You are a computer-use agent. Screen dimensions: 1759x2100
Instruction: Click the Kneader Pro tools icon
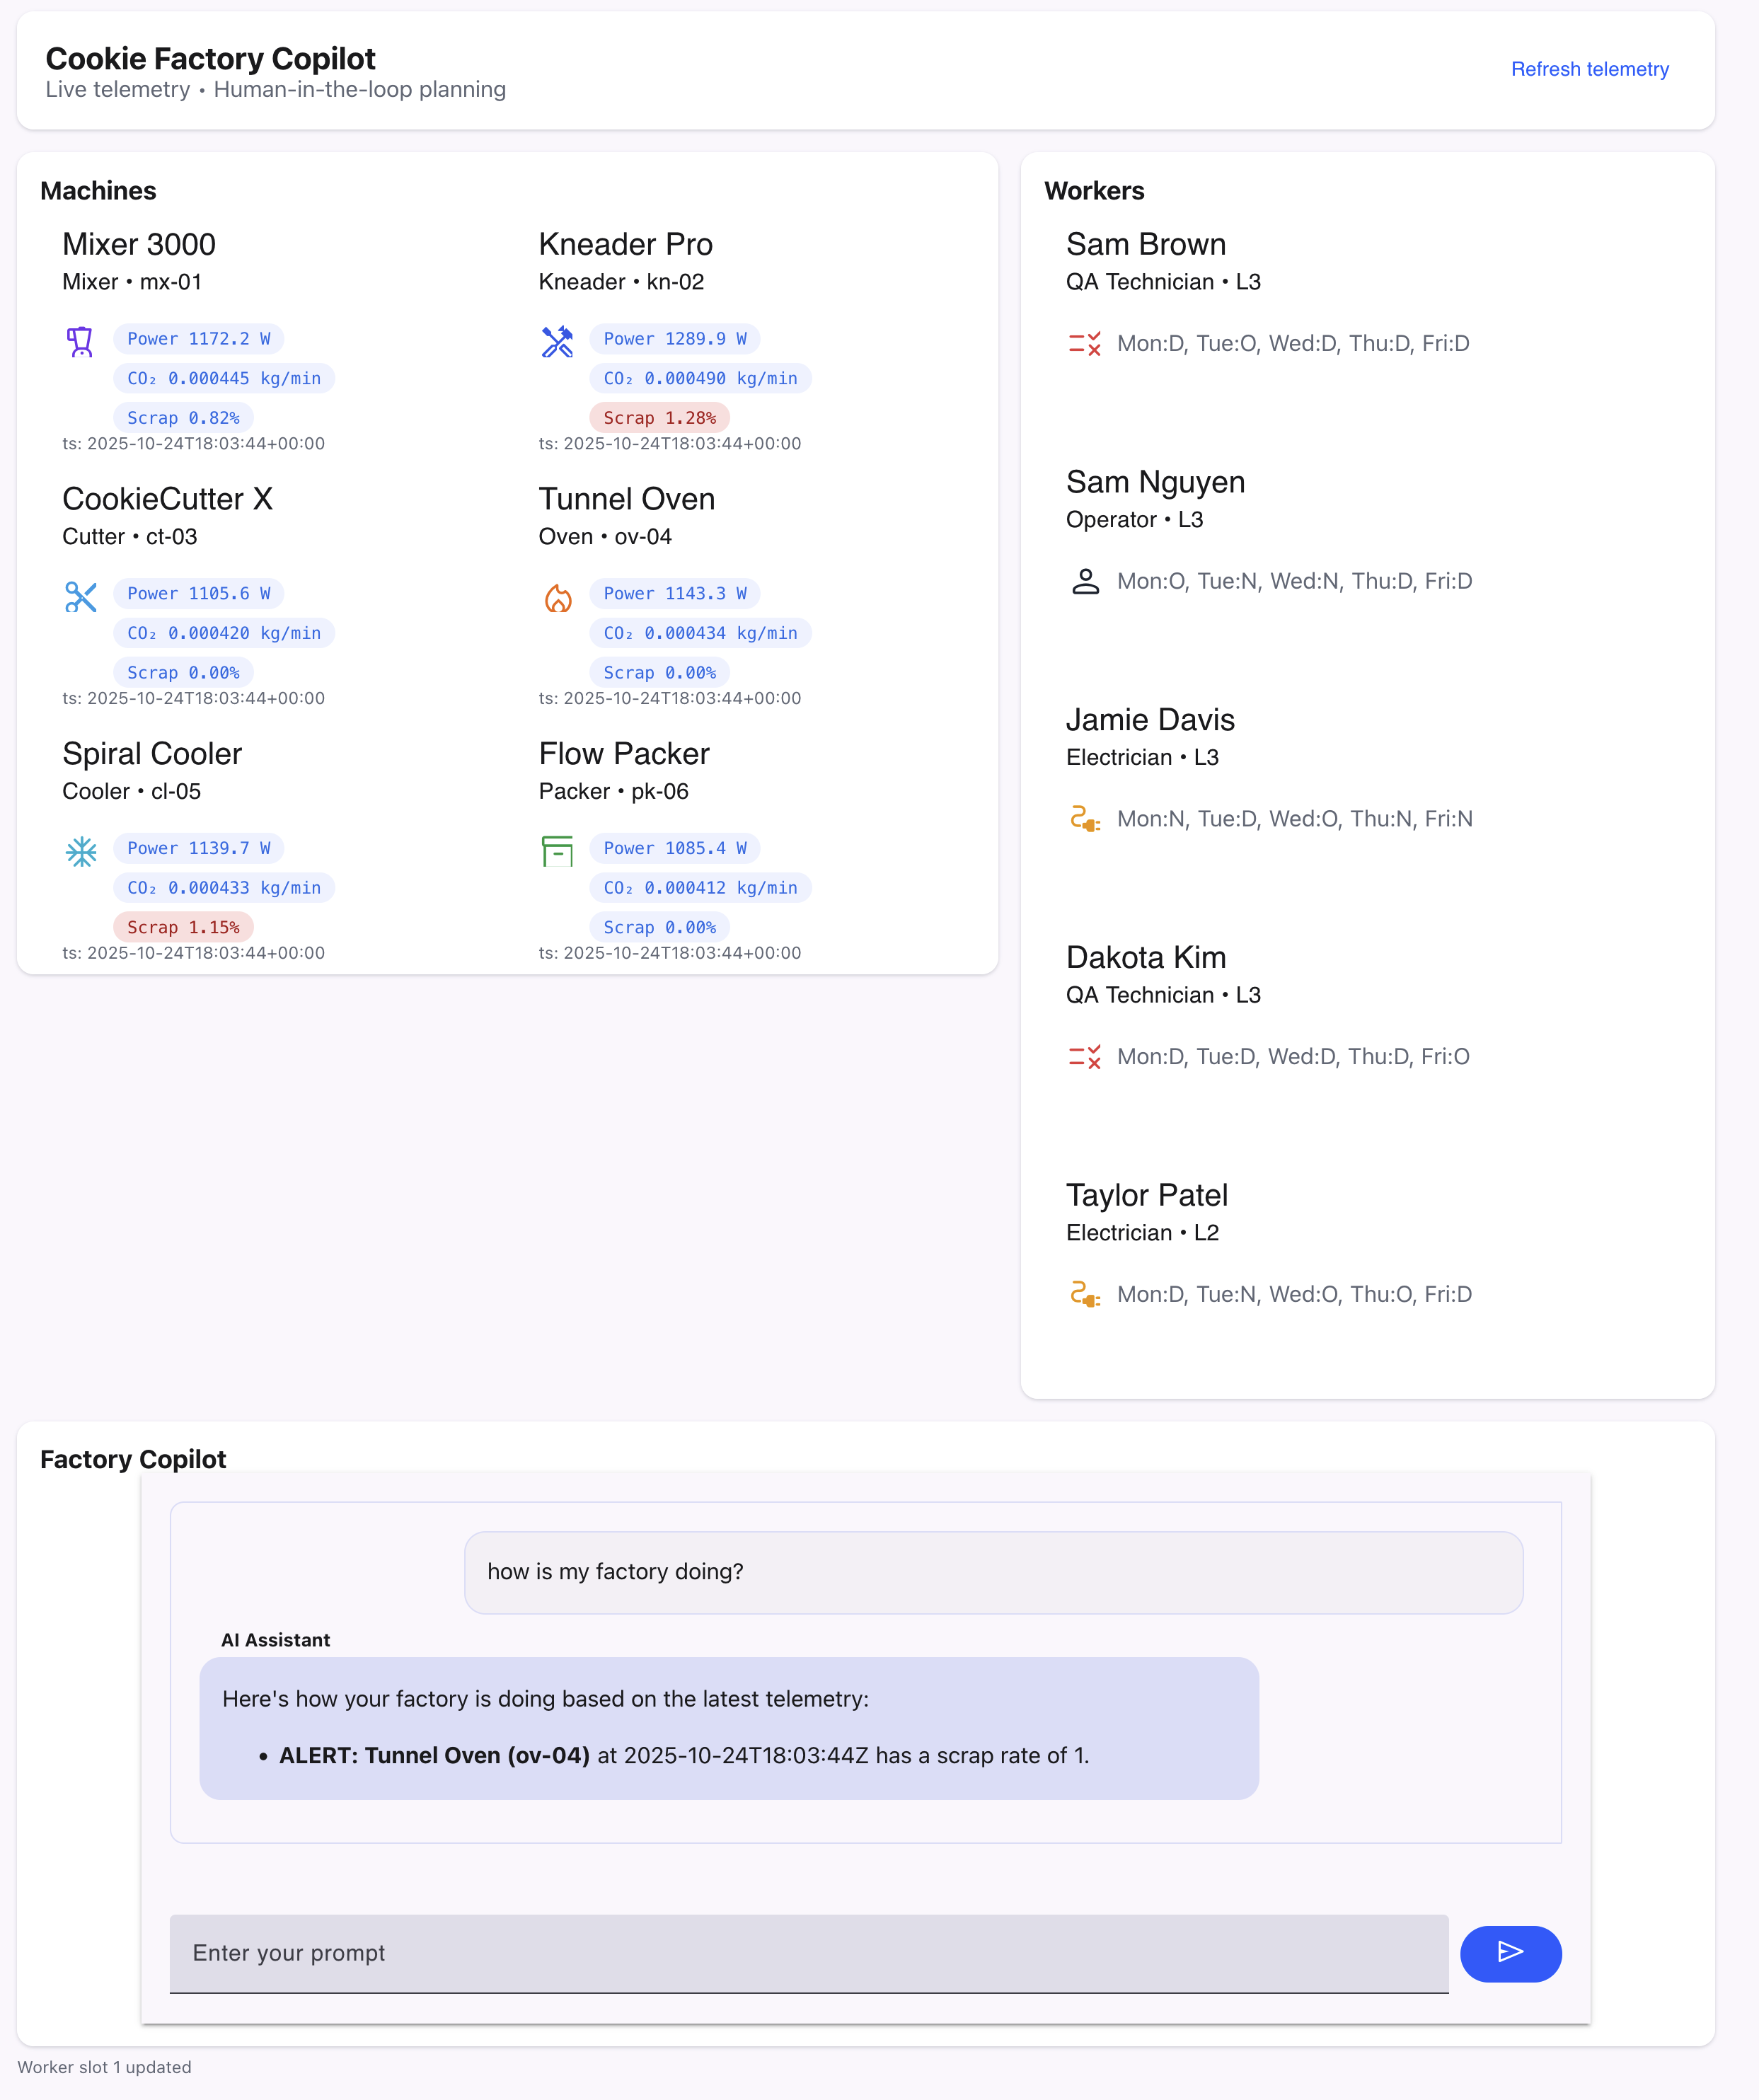[557, 342]
